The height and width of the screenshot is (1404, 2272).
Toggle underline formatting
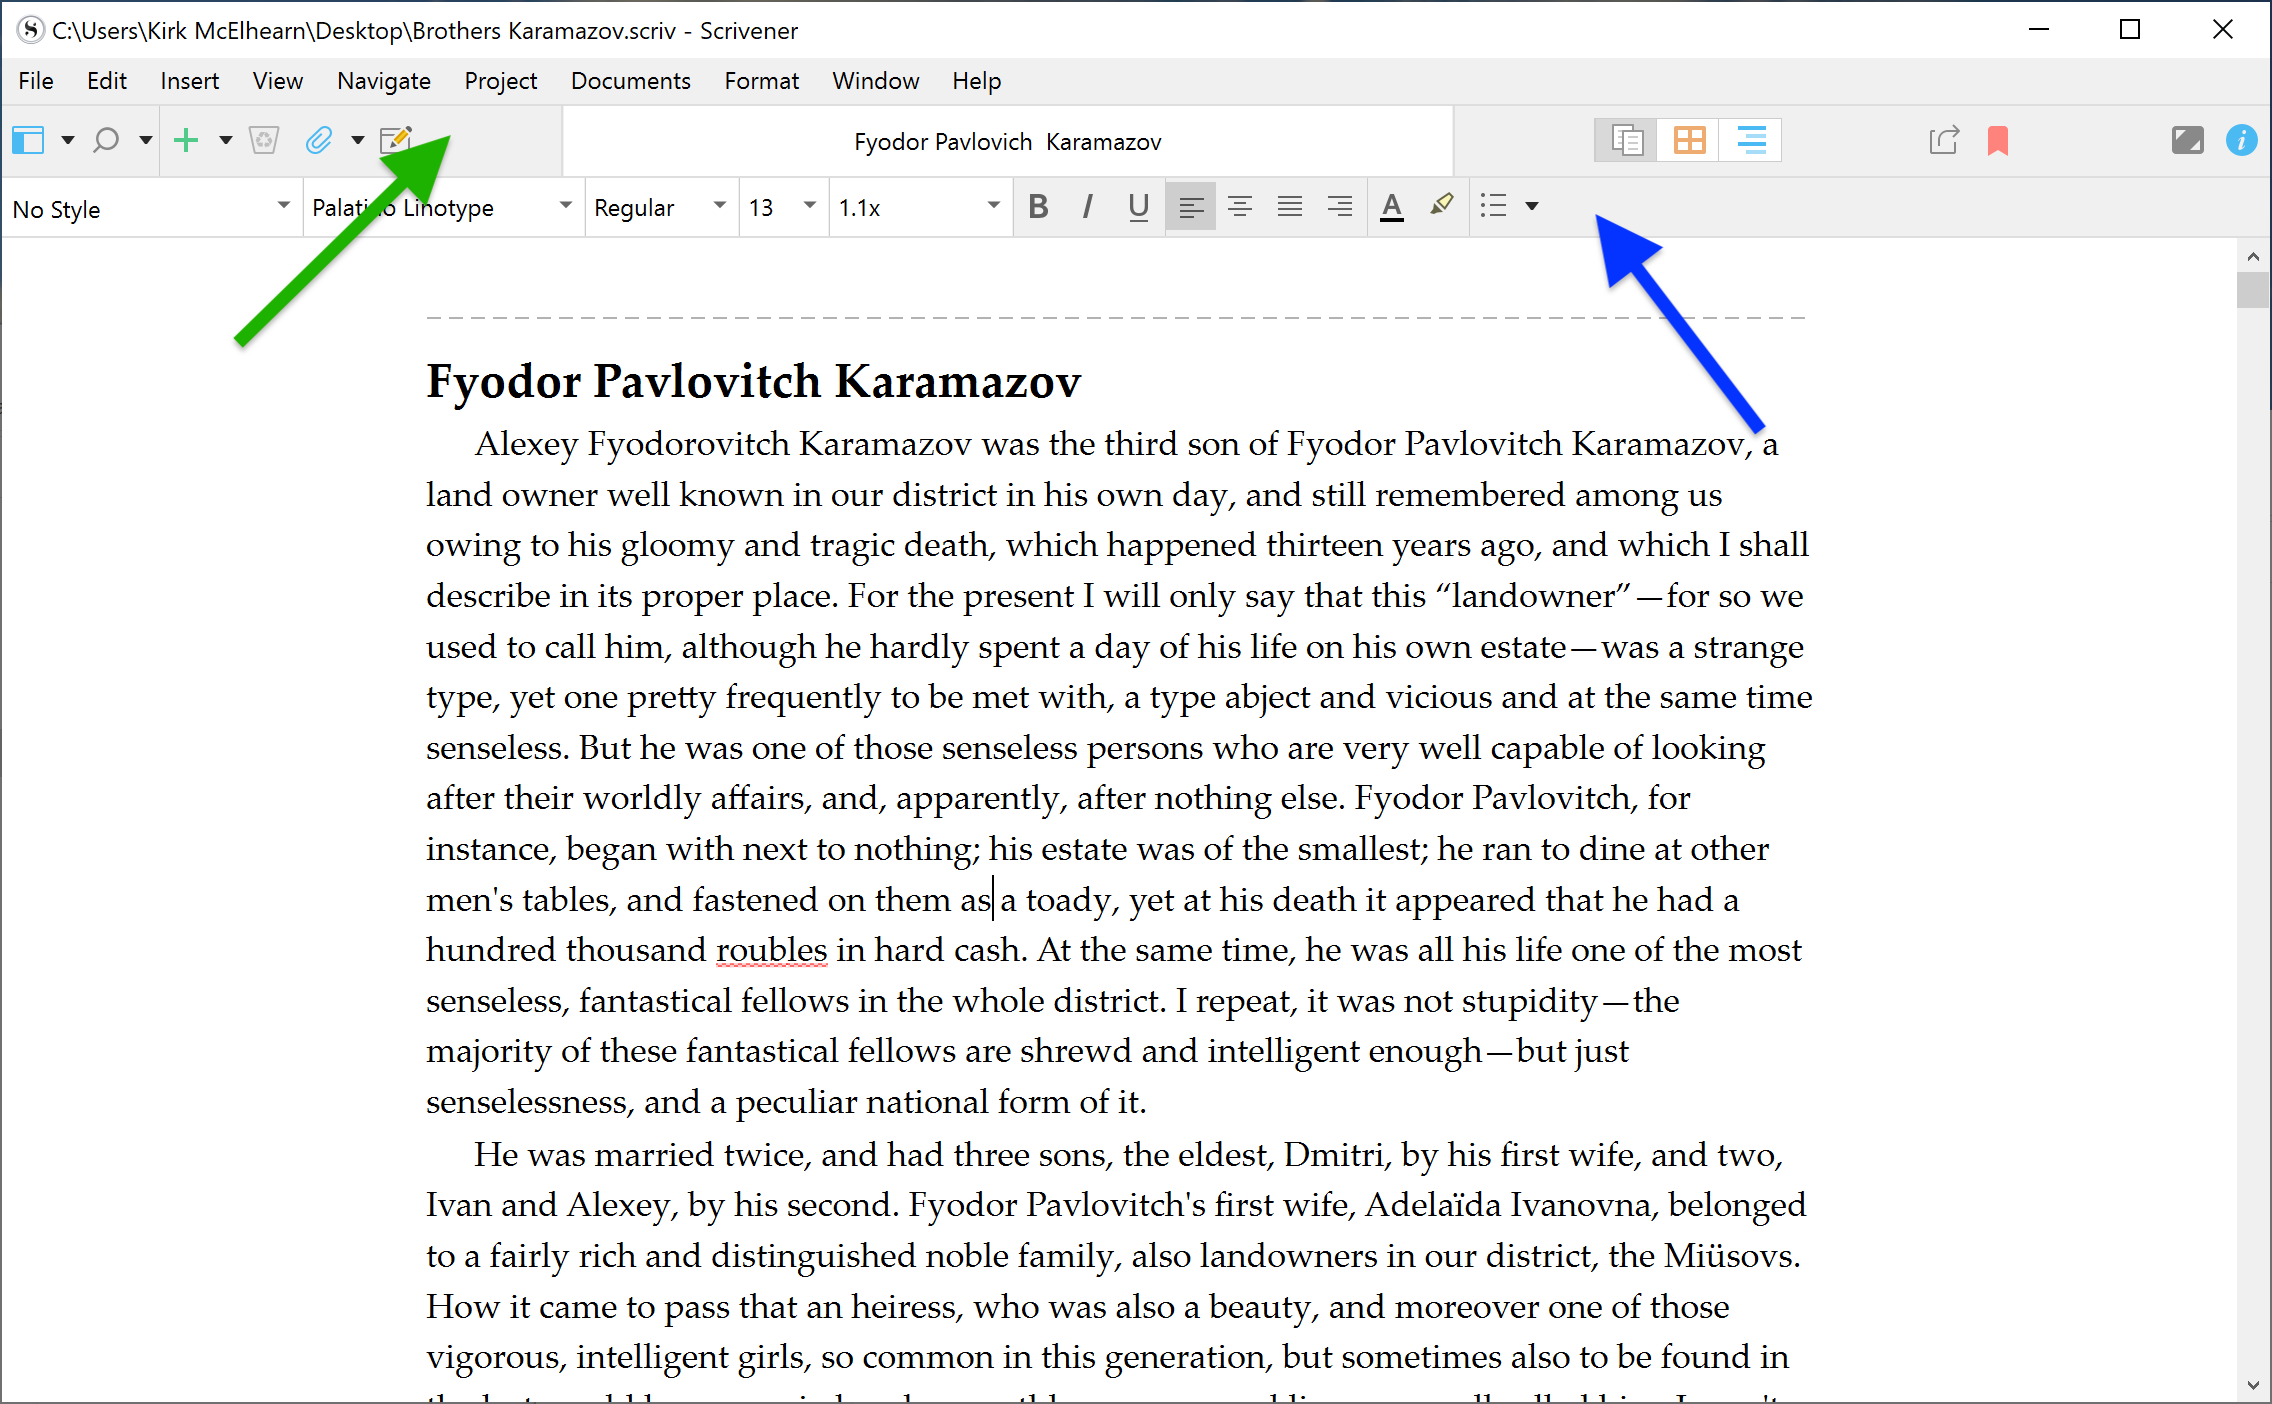click(1138, 207)
